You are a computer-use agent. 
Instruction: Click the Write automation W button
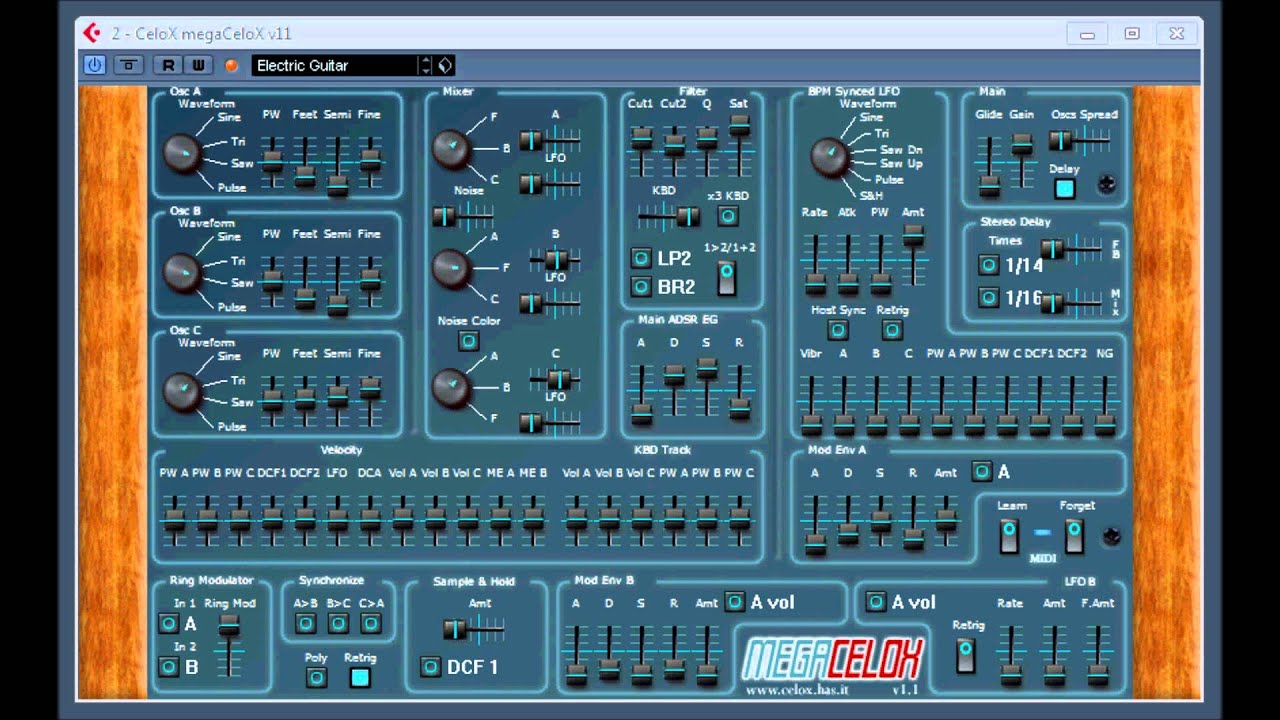click(x=198, y=65)
